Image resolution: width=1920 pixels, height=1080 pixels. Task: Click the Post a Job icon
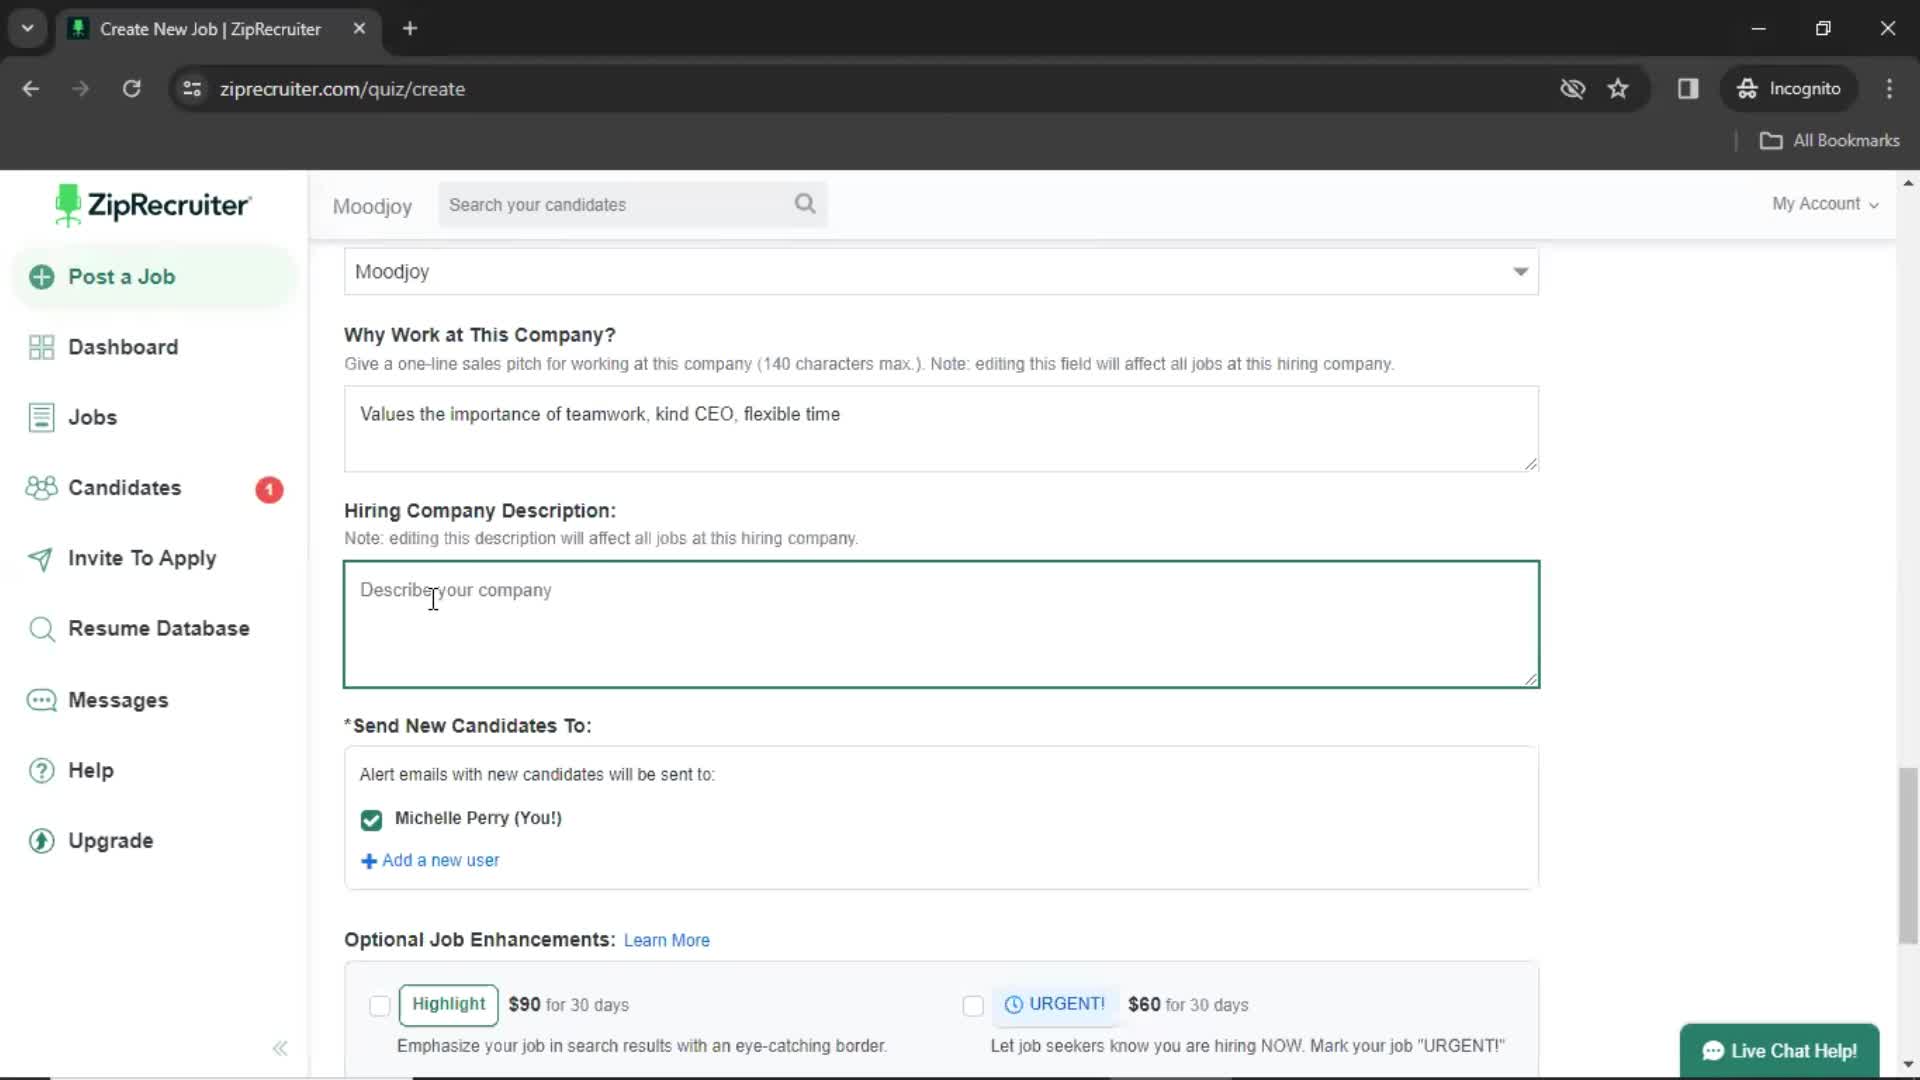click(x=41, y=276)
